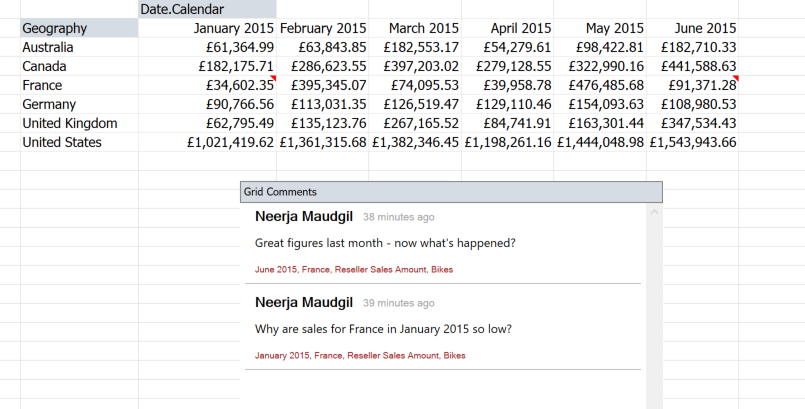Click the red comment marker on France June 2015
This screenshot has width=805, height=409.
735,78
